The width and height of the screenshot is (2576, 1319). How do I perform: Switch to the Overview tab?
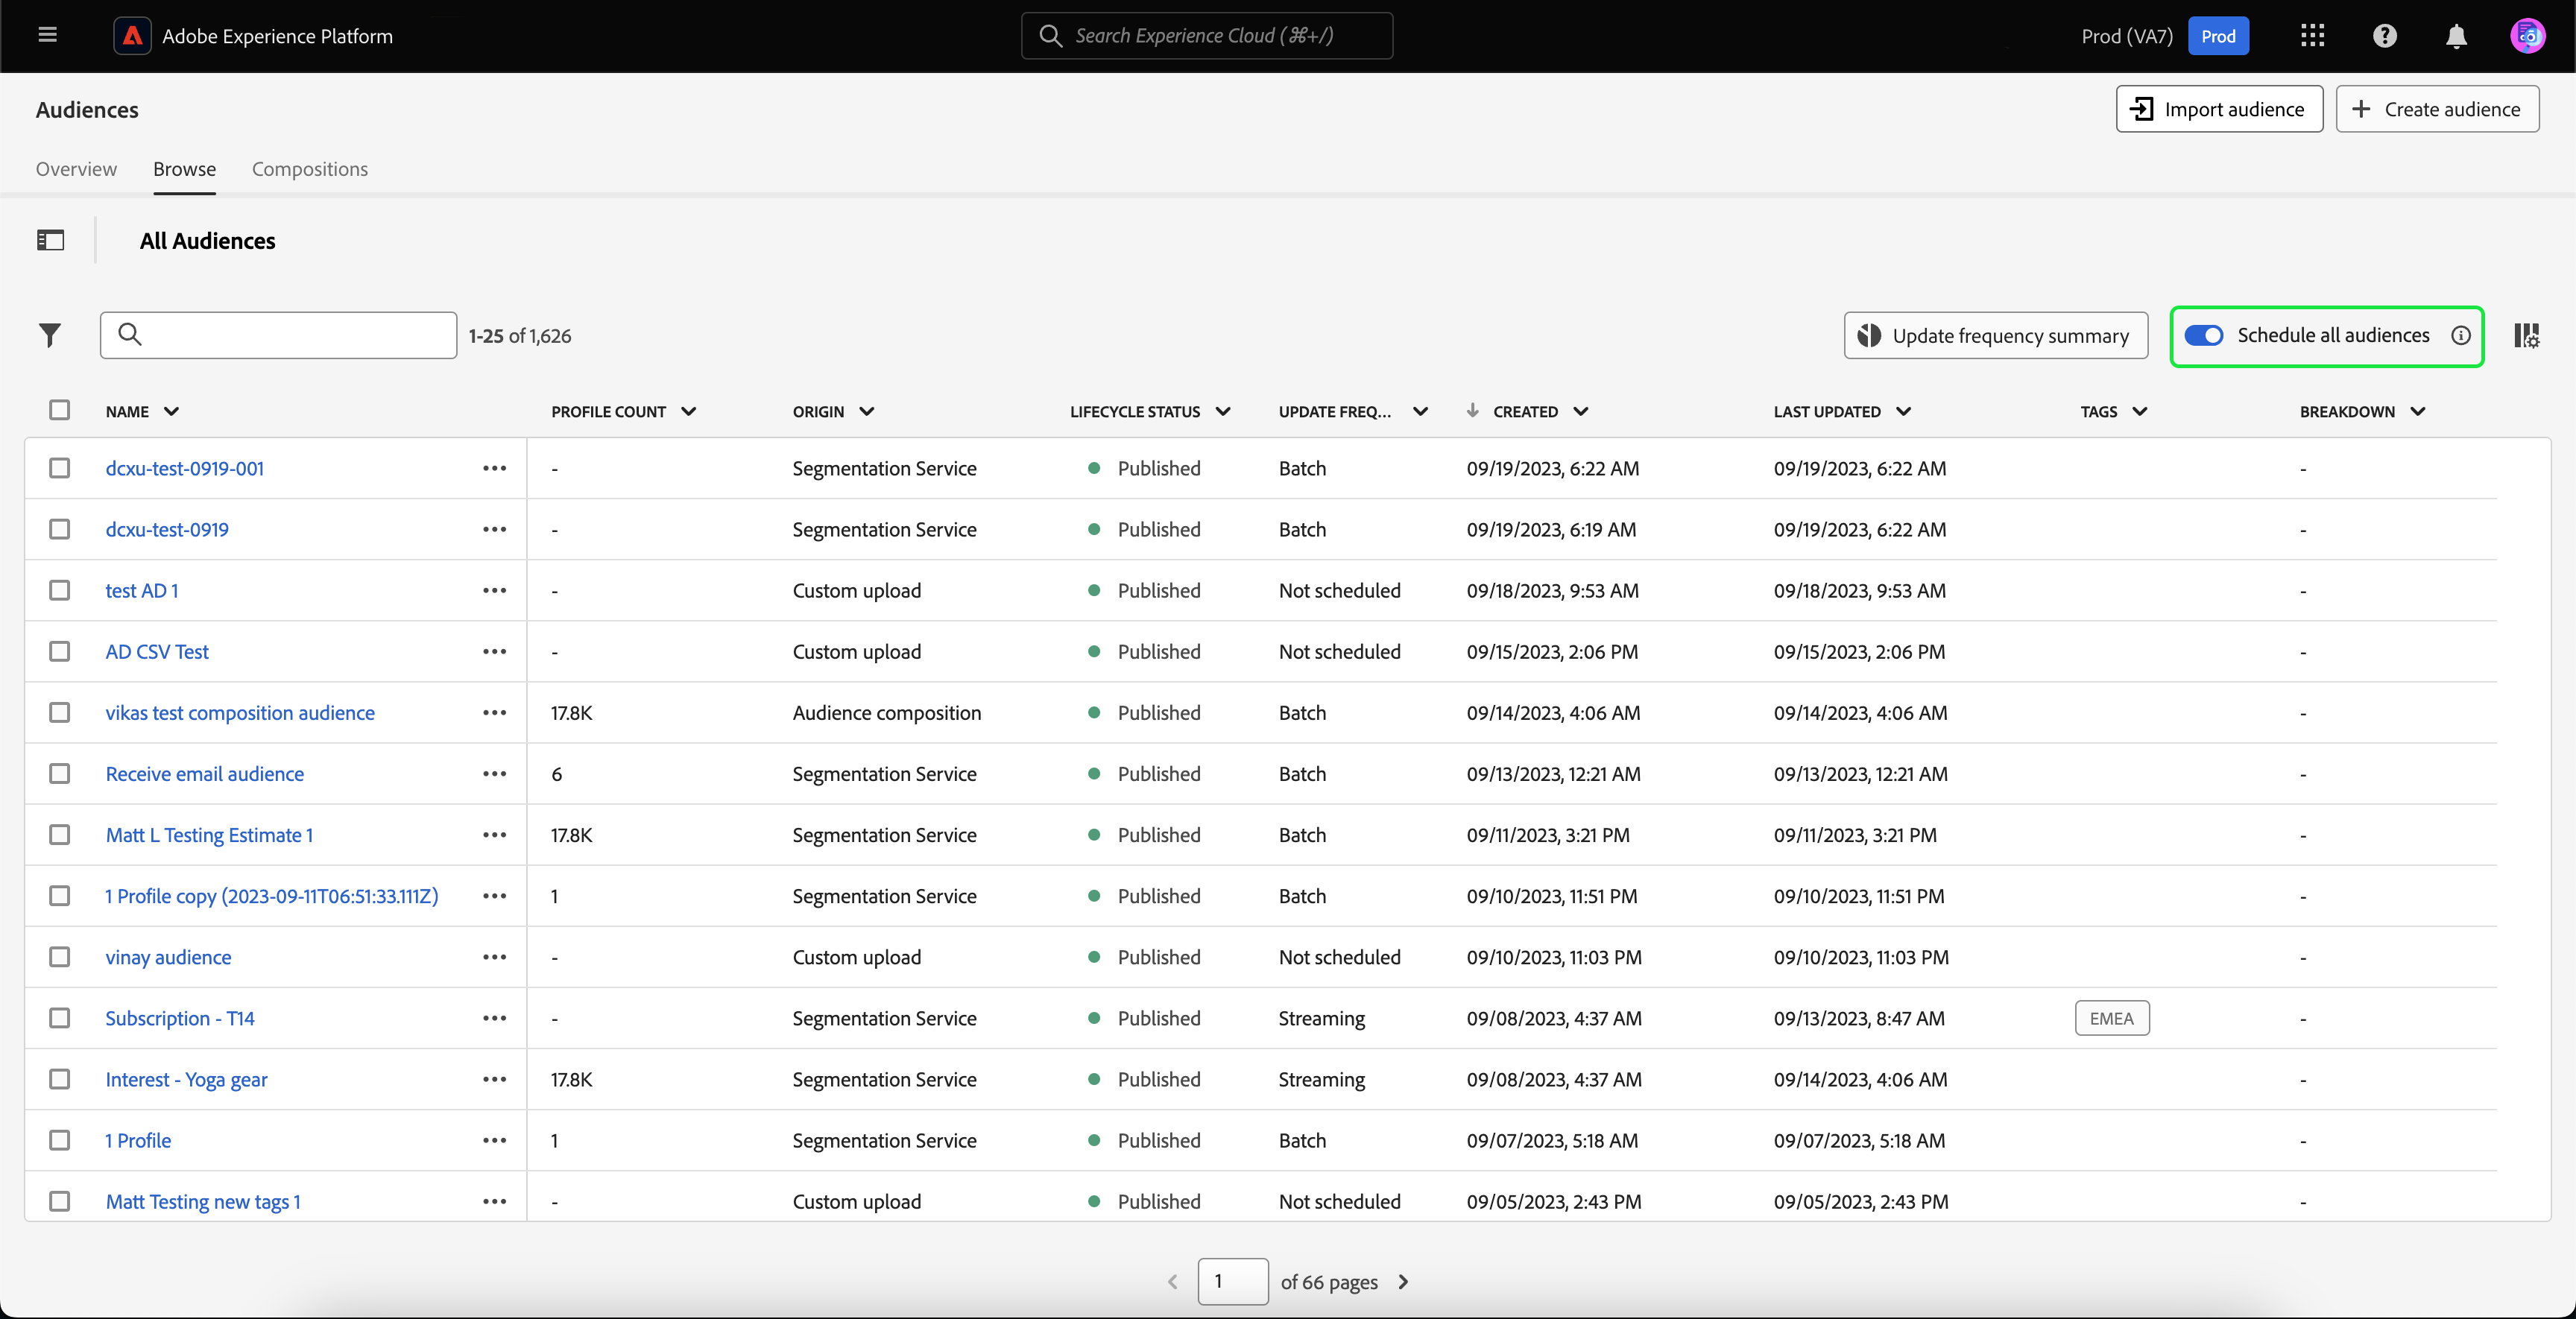(x=76, y=169)
